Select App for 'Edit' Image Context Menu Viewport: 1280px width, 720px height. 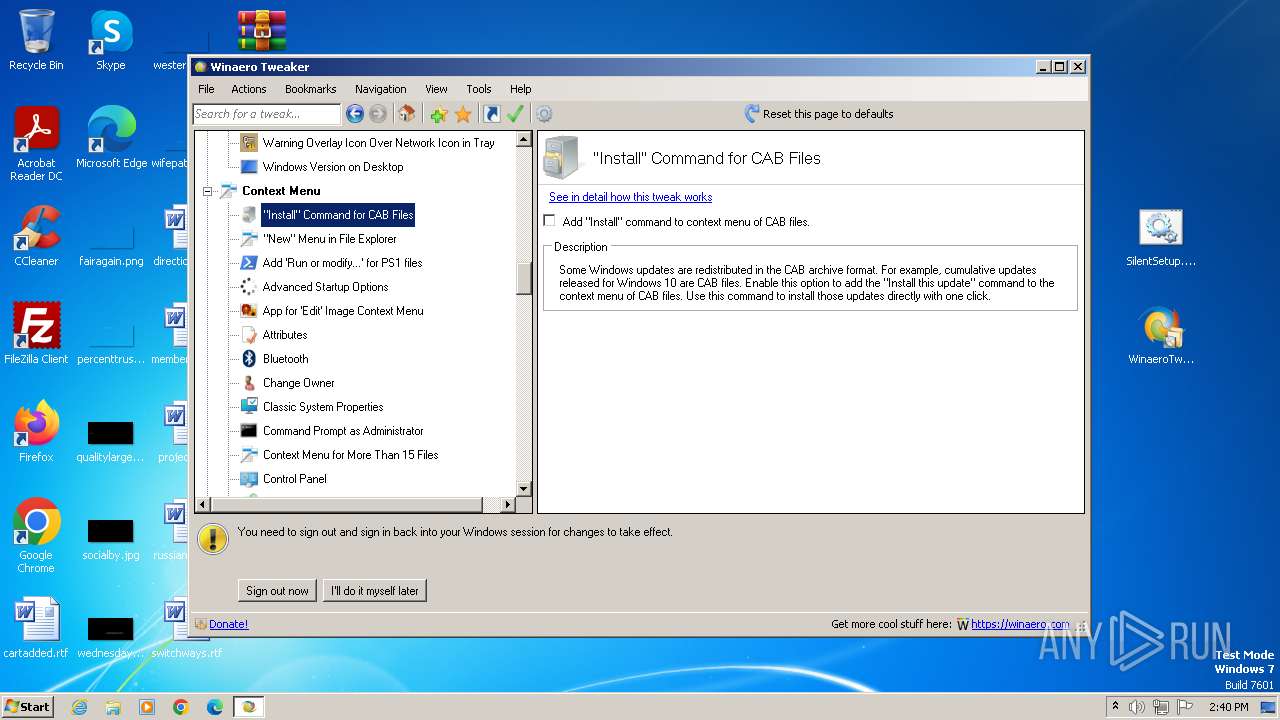tap(343, 311)
